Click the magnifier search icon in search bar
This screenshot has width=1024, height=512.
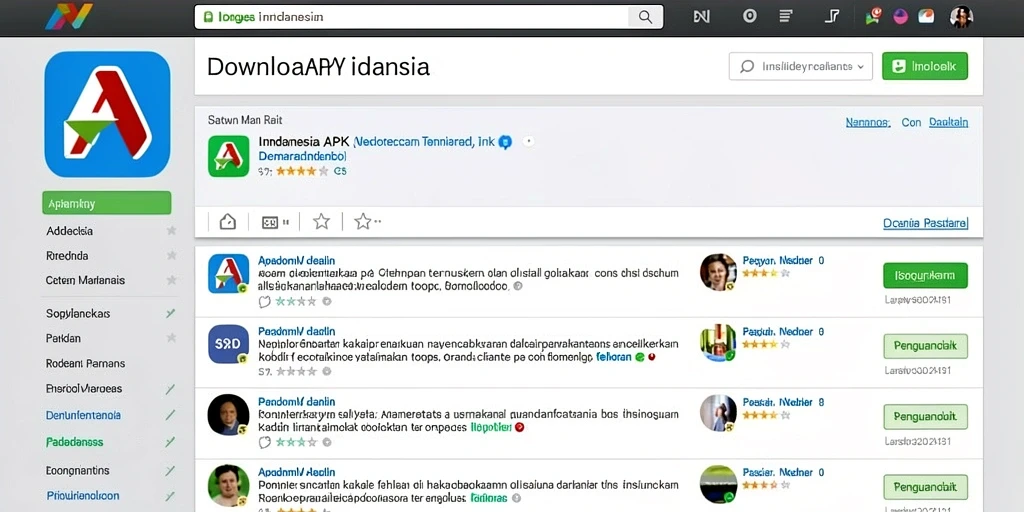[645, 17]
